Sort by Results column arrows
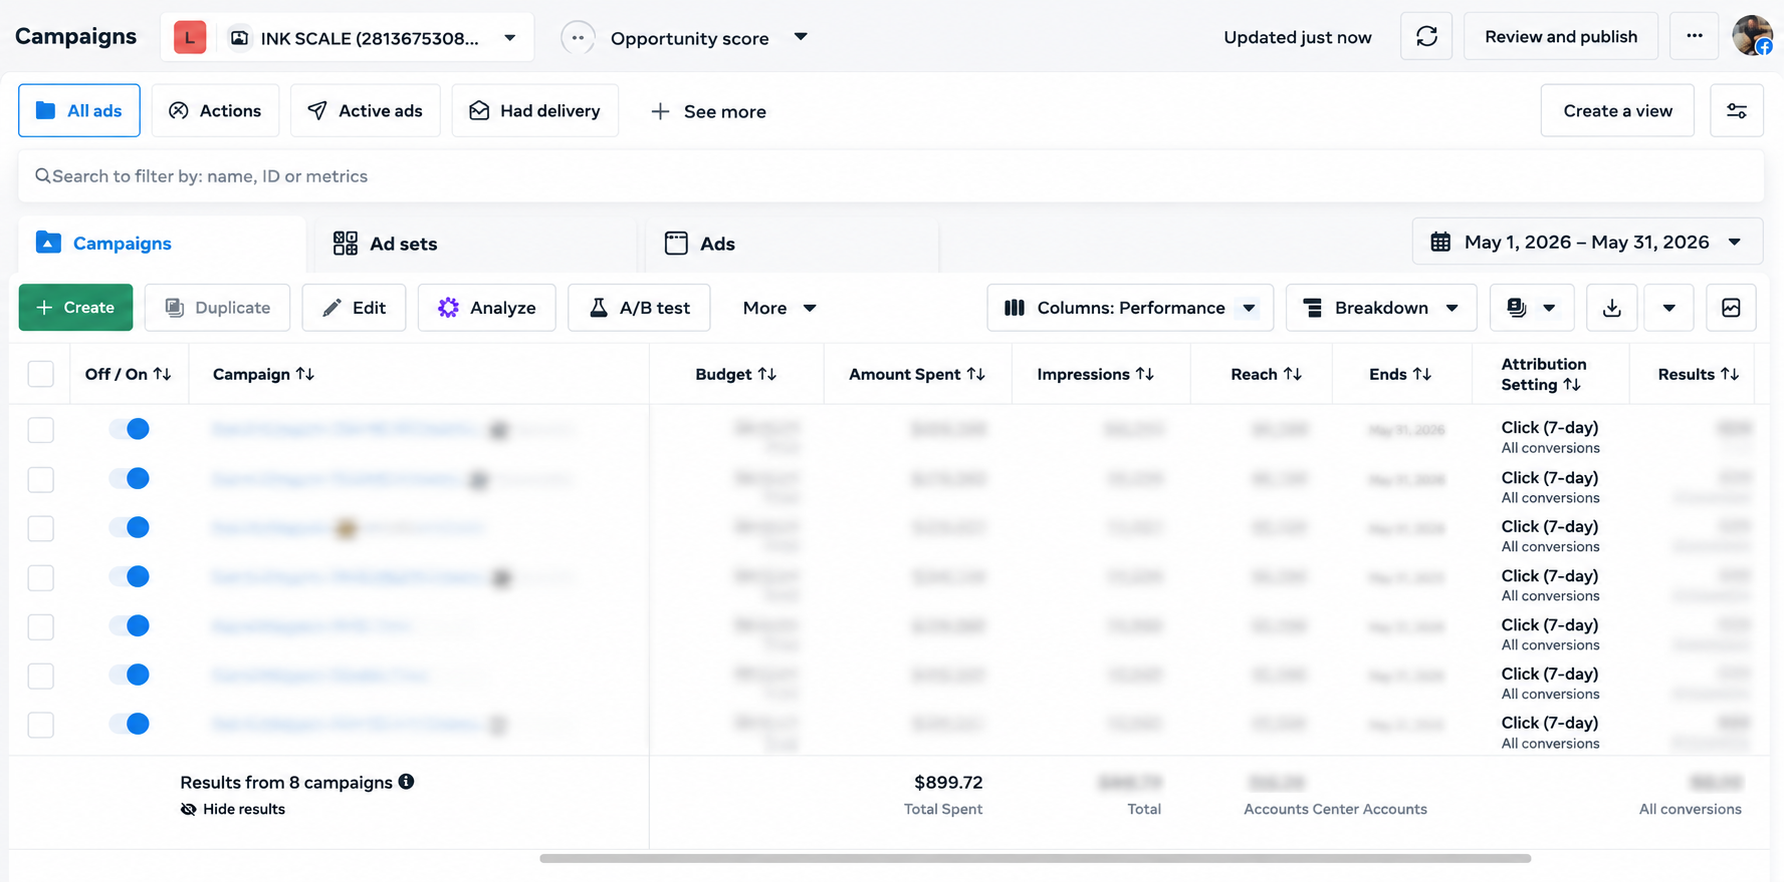1784x882 pixels. pos(1730,374)
